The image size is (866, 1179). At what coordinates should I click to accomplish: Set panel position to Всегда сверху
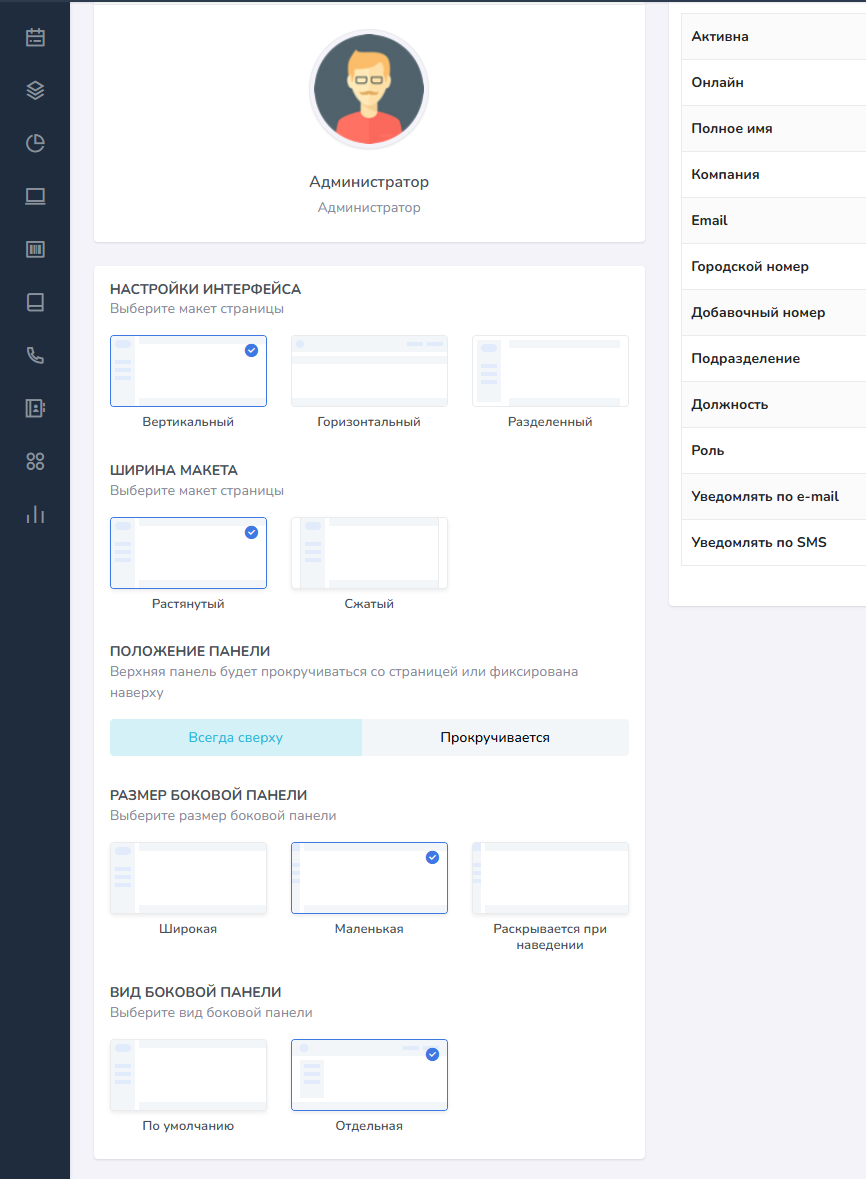coord(236,737)
